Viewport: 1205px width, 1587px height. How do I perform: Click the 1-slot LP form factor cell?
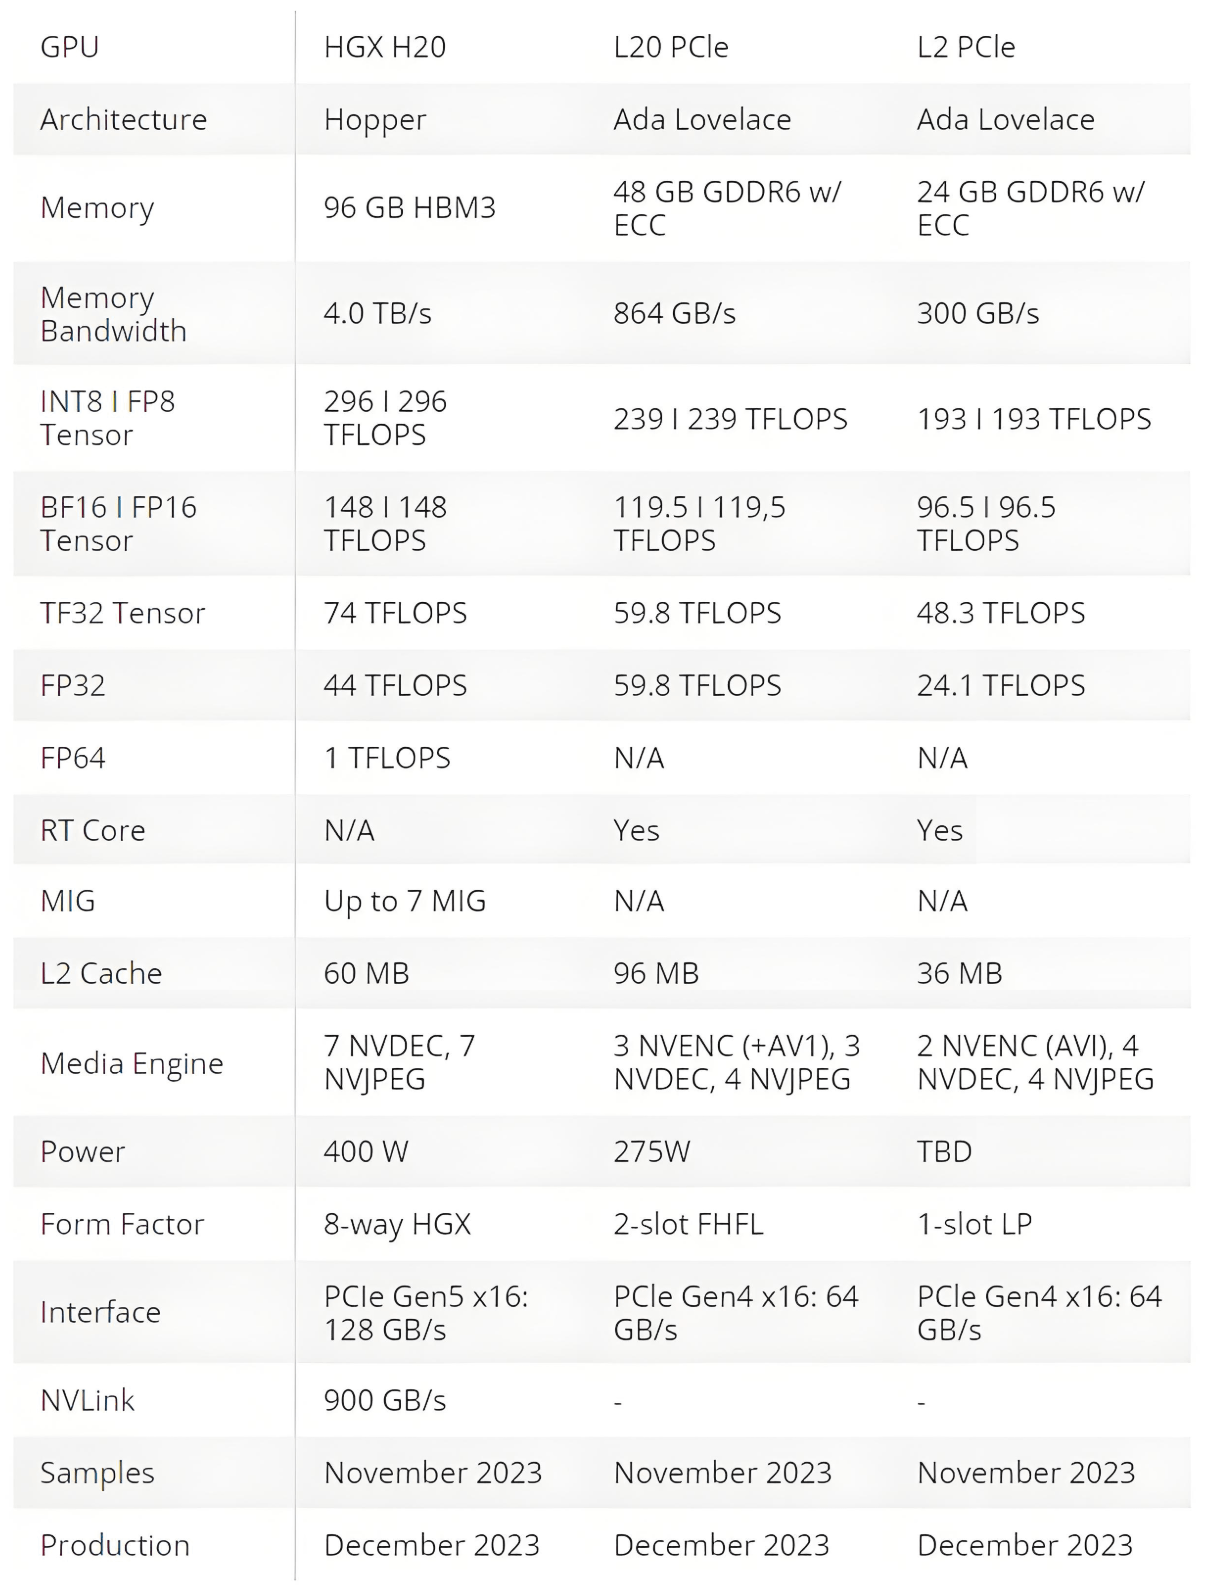pos(974,1224)
